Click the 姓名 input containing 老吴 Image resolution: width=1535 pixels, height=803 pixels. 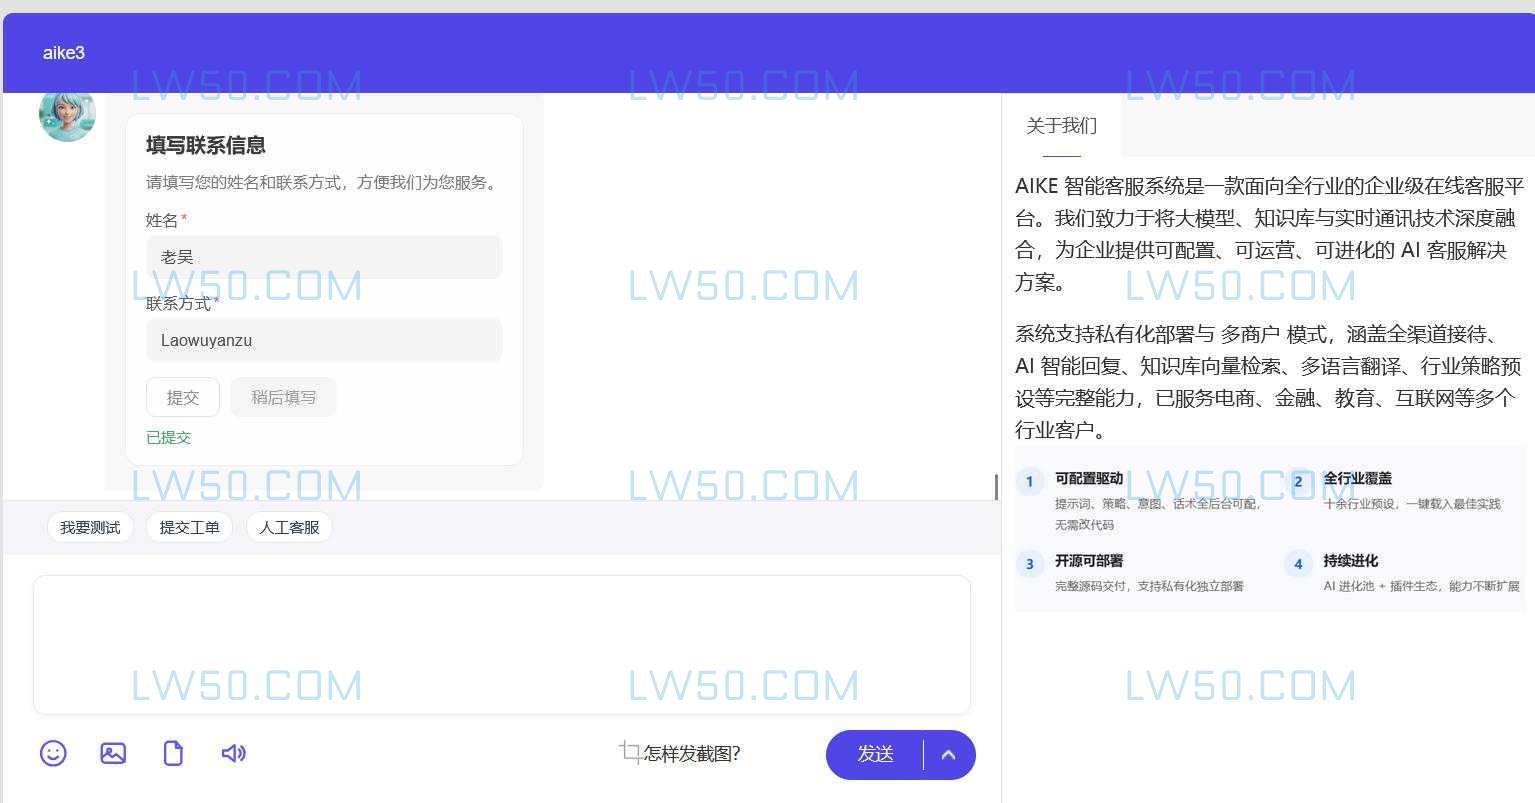click(324, 257)
